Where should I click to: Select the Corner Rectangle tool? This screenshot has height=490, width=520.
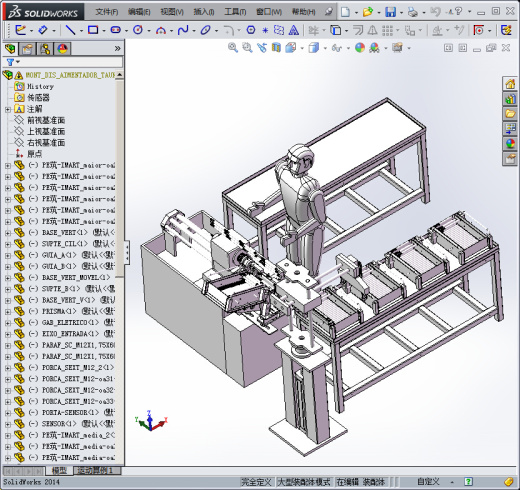[x=93, y=30]
